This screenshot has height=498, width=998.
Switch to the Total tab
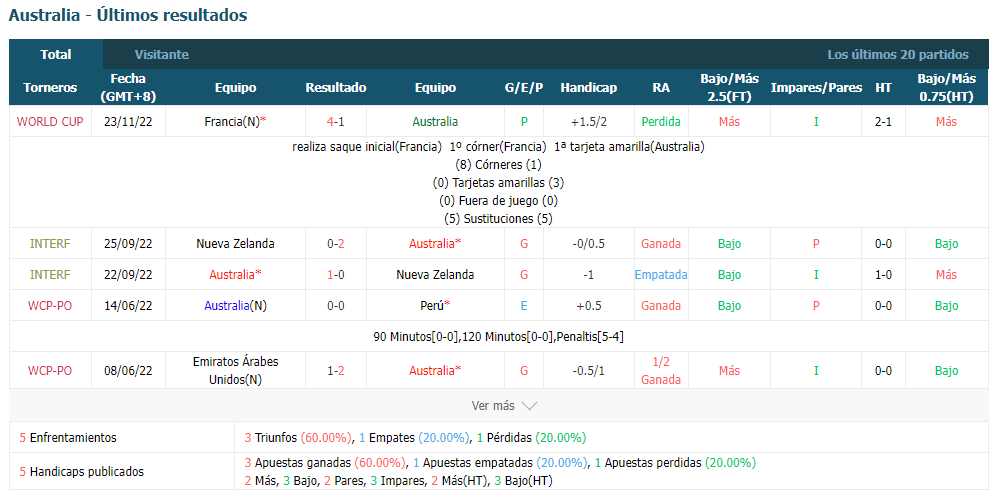pos(56,55)
